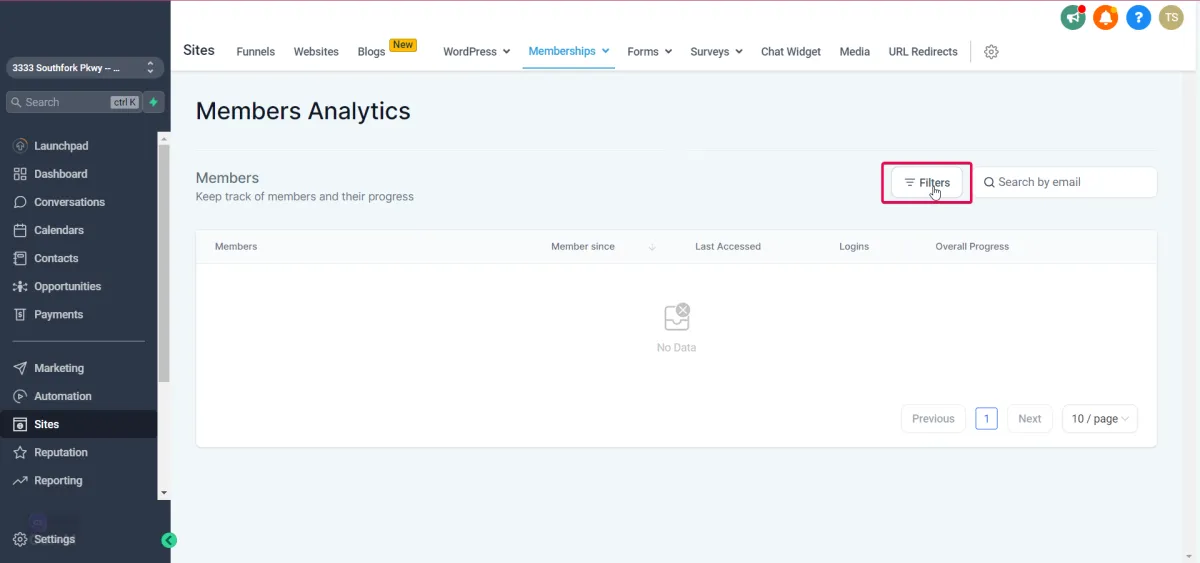Click the Reputation star icon
This screenshot has width=1200, height=563.
tap(20, 452)
